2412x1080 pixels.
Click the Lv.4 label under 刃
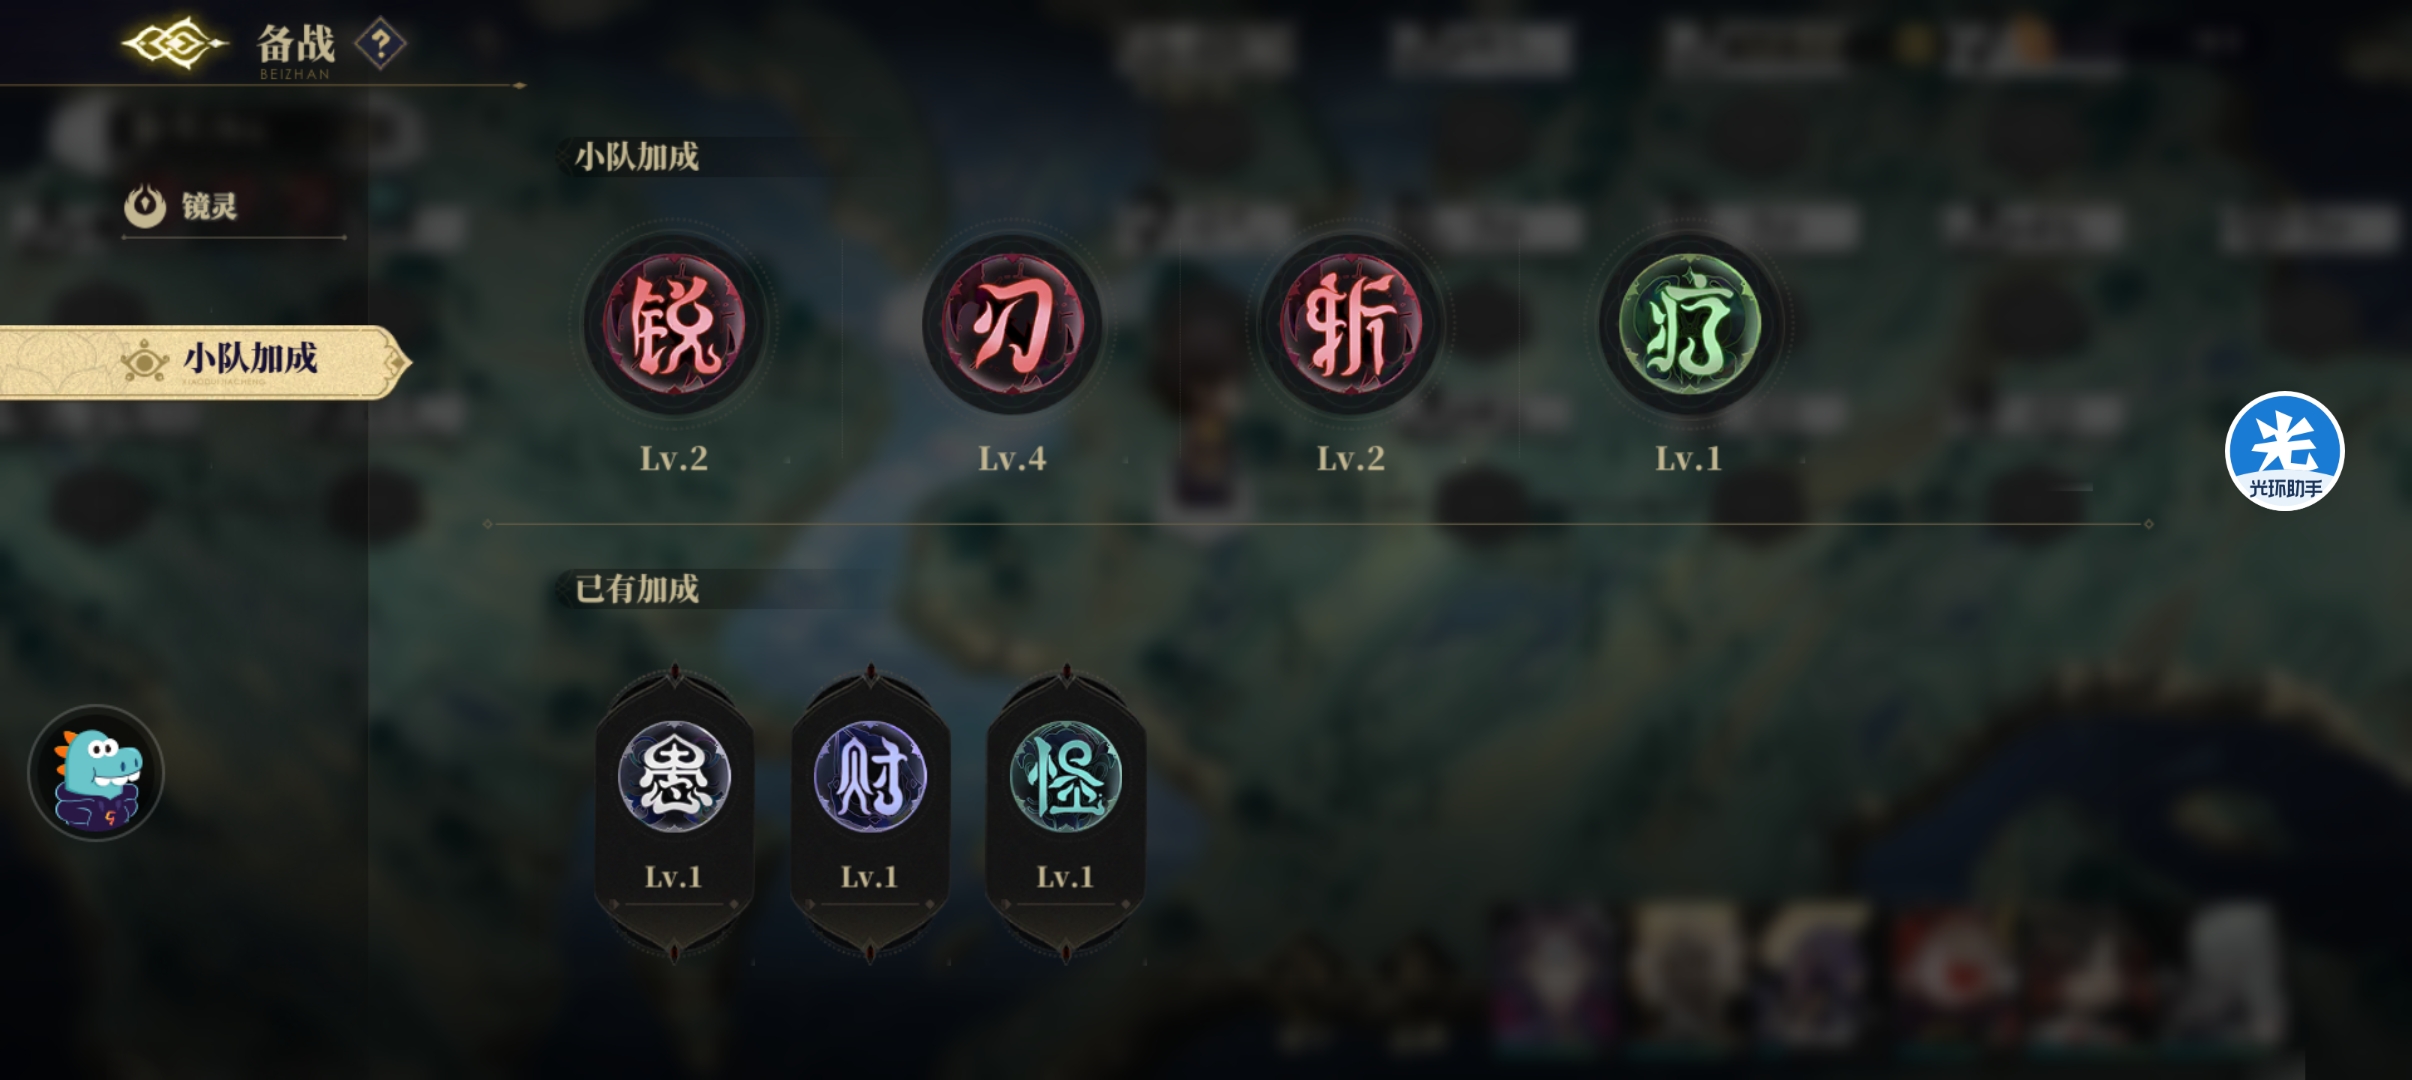(x=1012, y=459)
